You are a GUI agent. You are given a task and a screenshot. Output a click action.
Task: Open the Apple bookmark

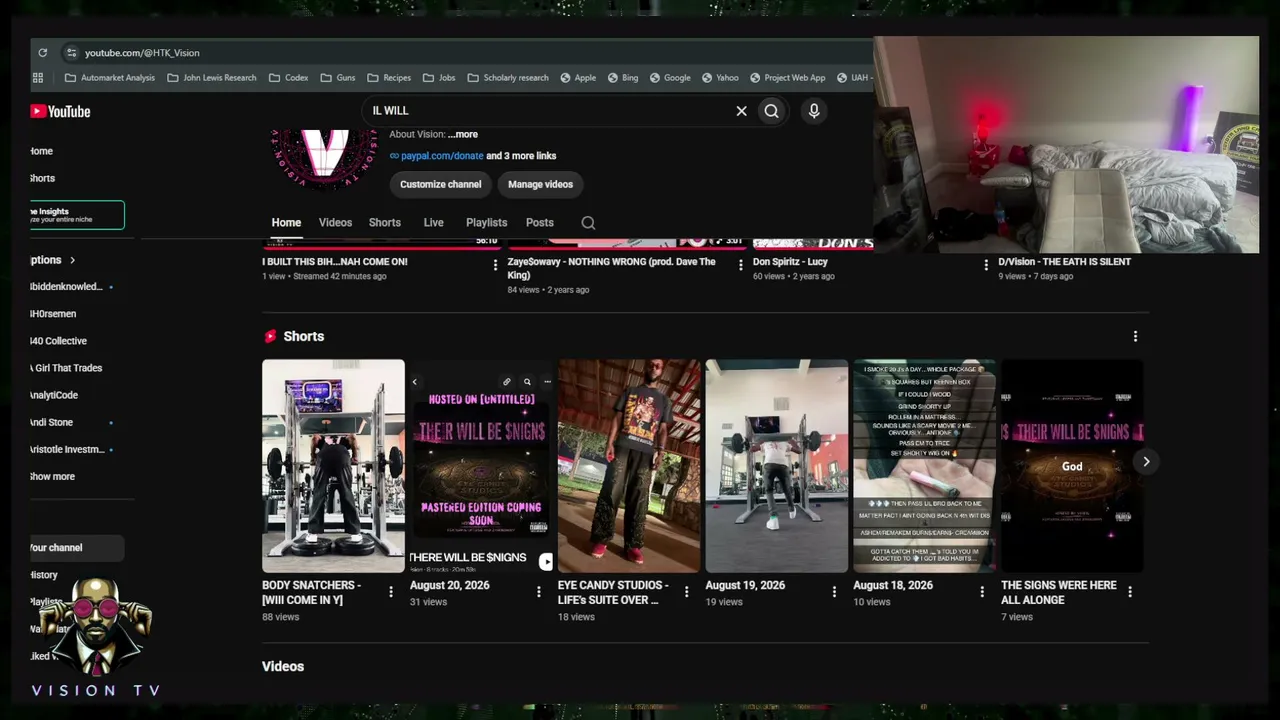coord(578,78)
